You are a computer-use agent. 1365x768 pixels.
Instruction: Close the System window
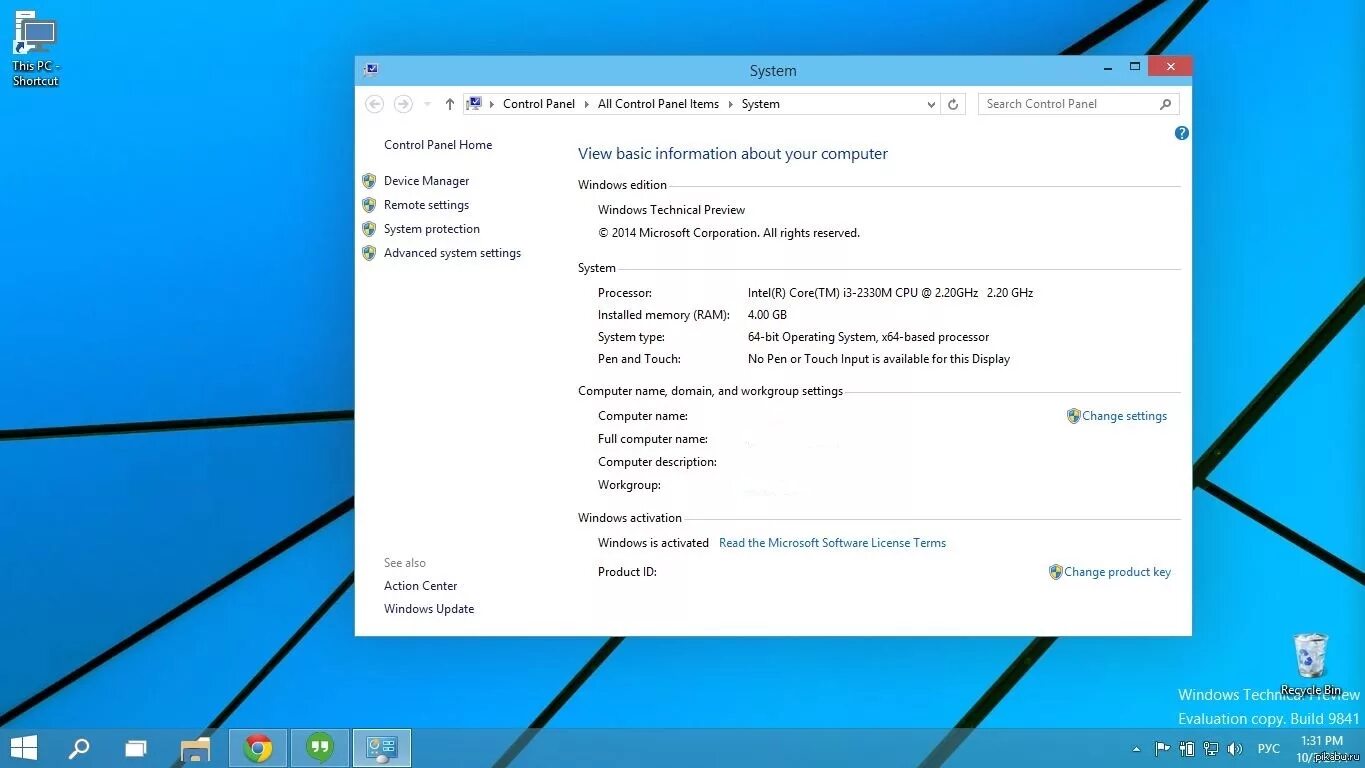coord(1169,67)
